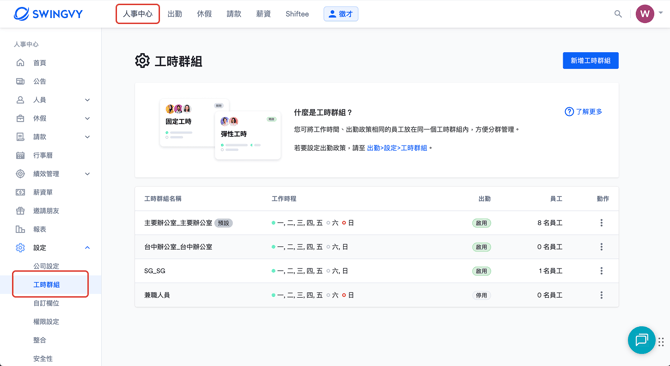Click the 人員 person icon
This screenshot has height=366, width=670.
click(x=20, y=100)
